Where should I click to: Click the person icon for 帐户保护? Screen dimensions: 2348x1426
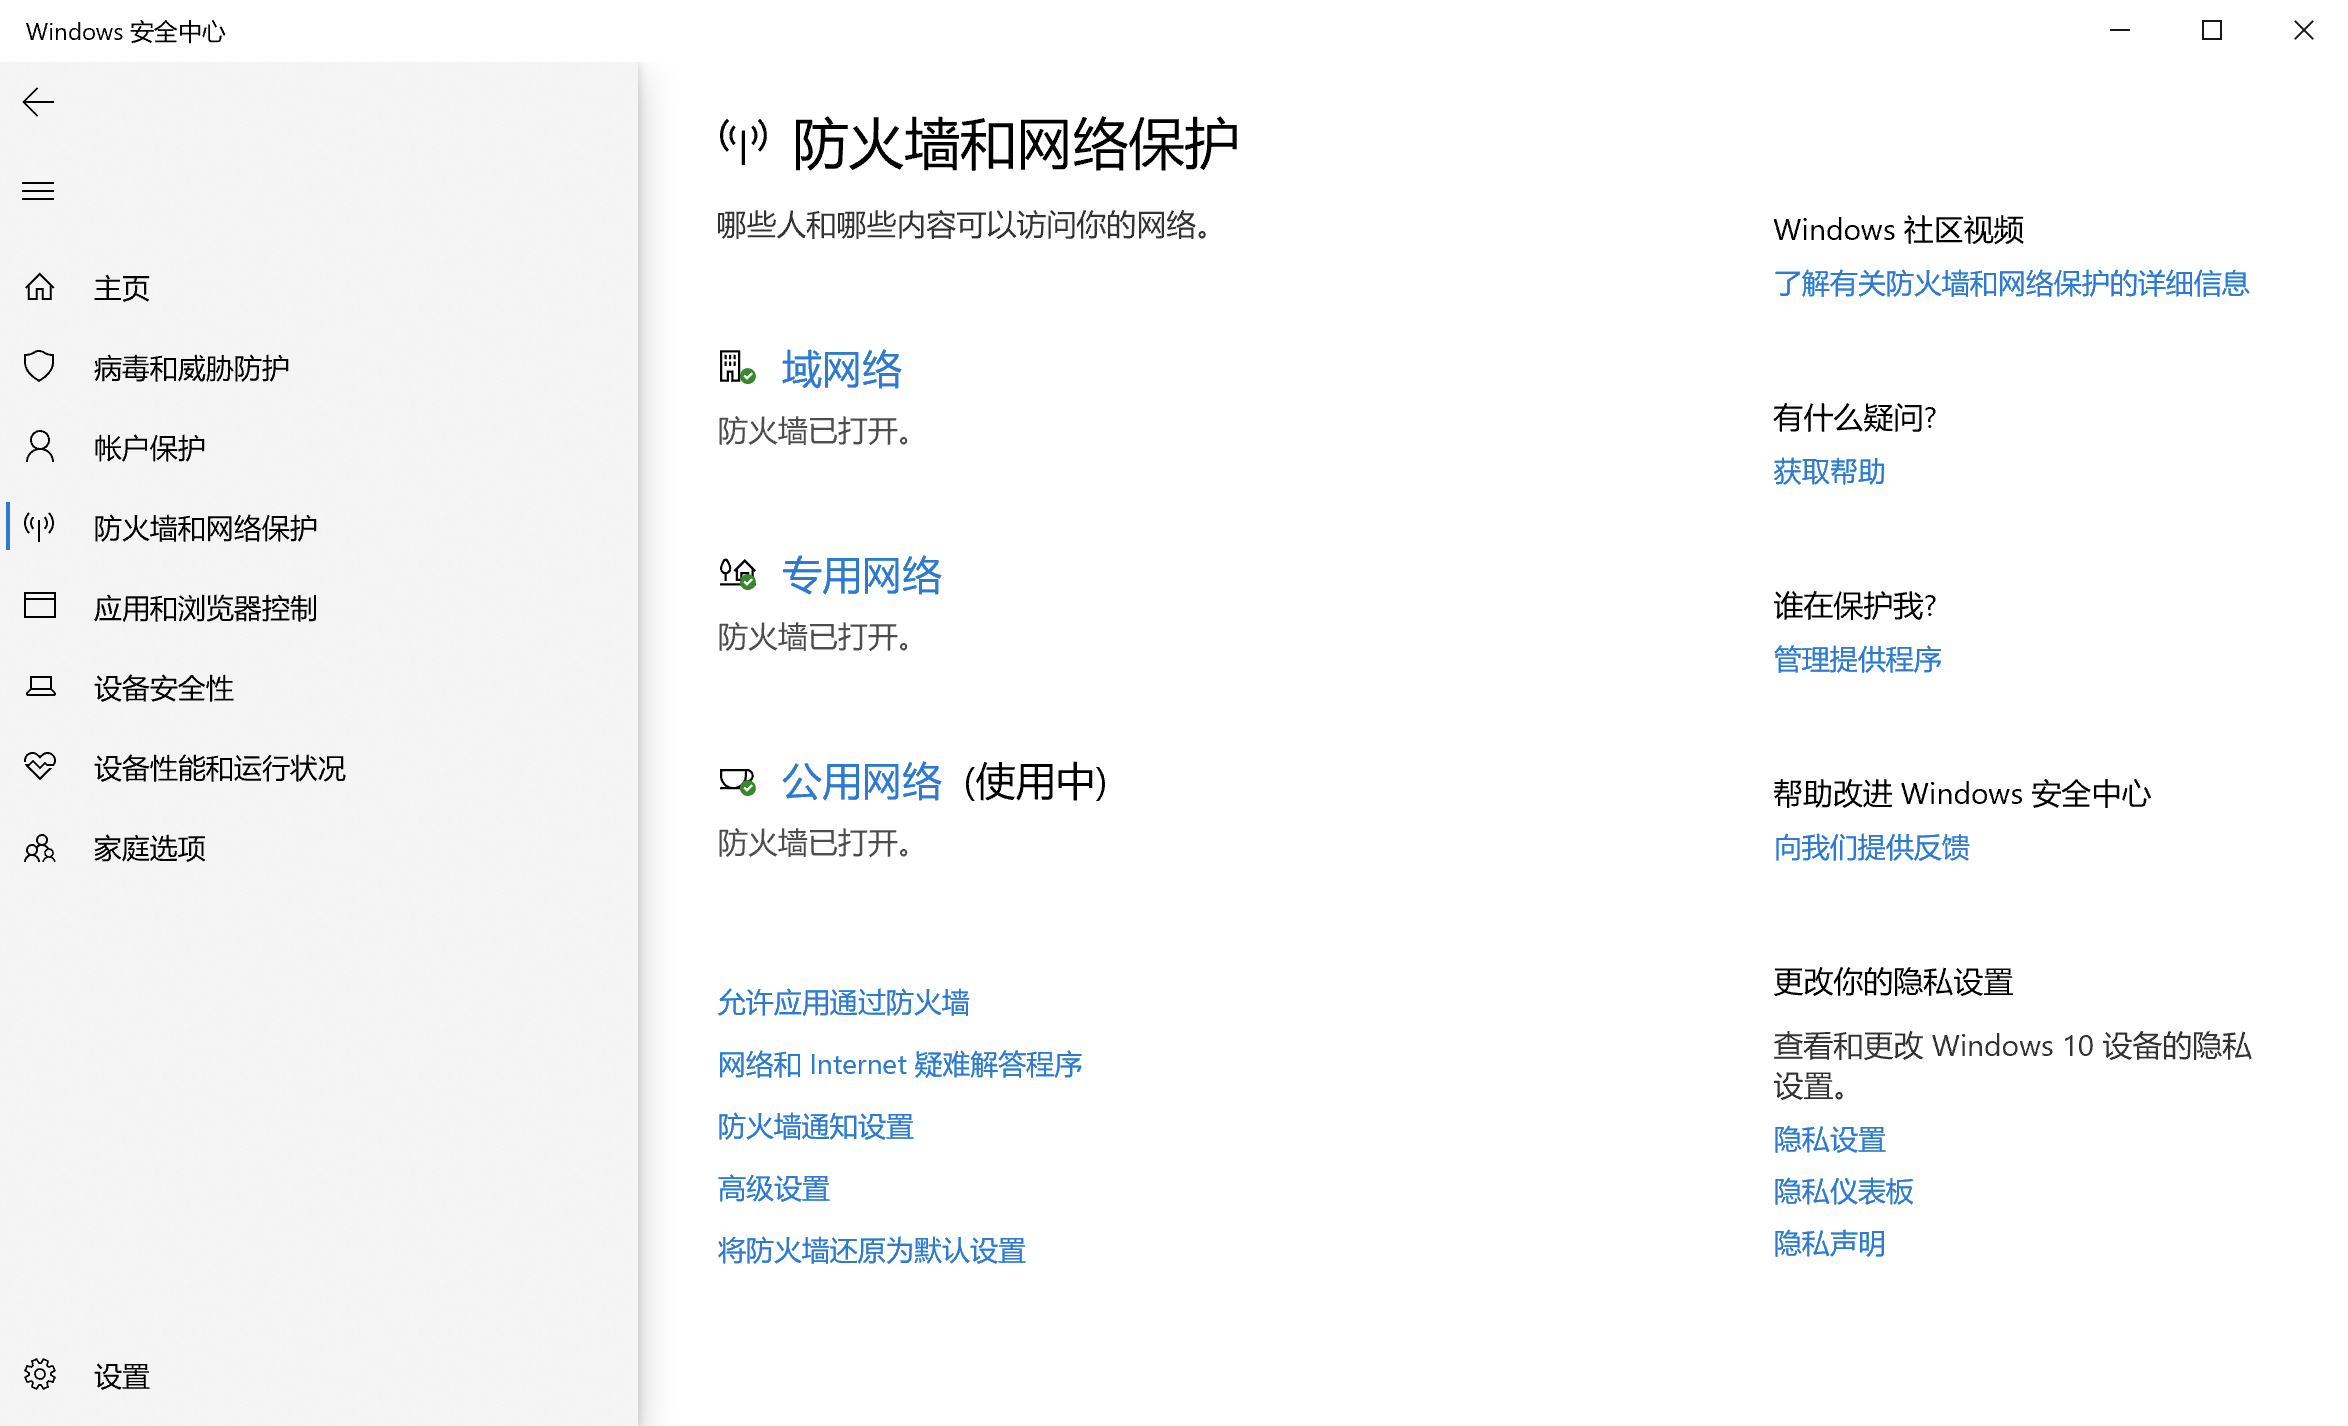pyautogui.click(x=40, y=447)
